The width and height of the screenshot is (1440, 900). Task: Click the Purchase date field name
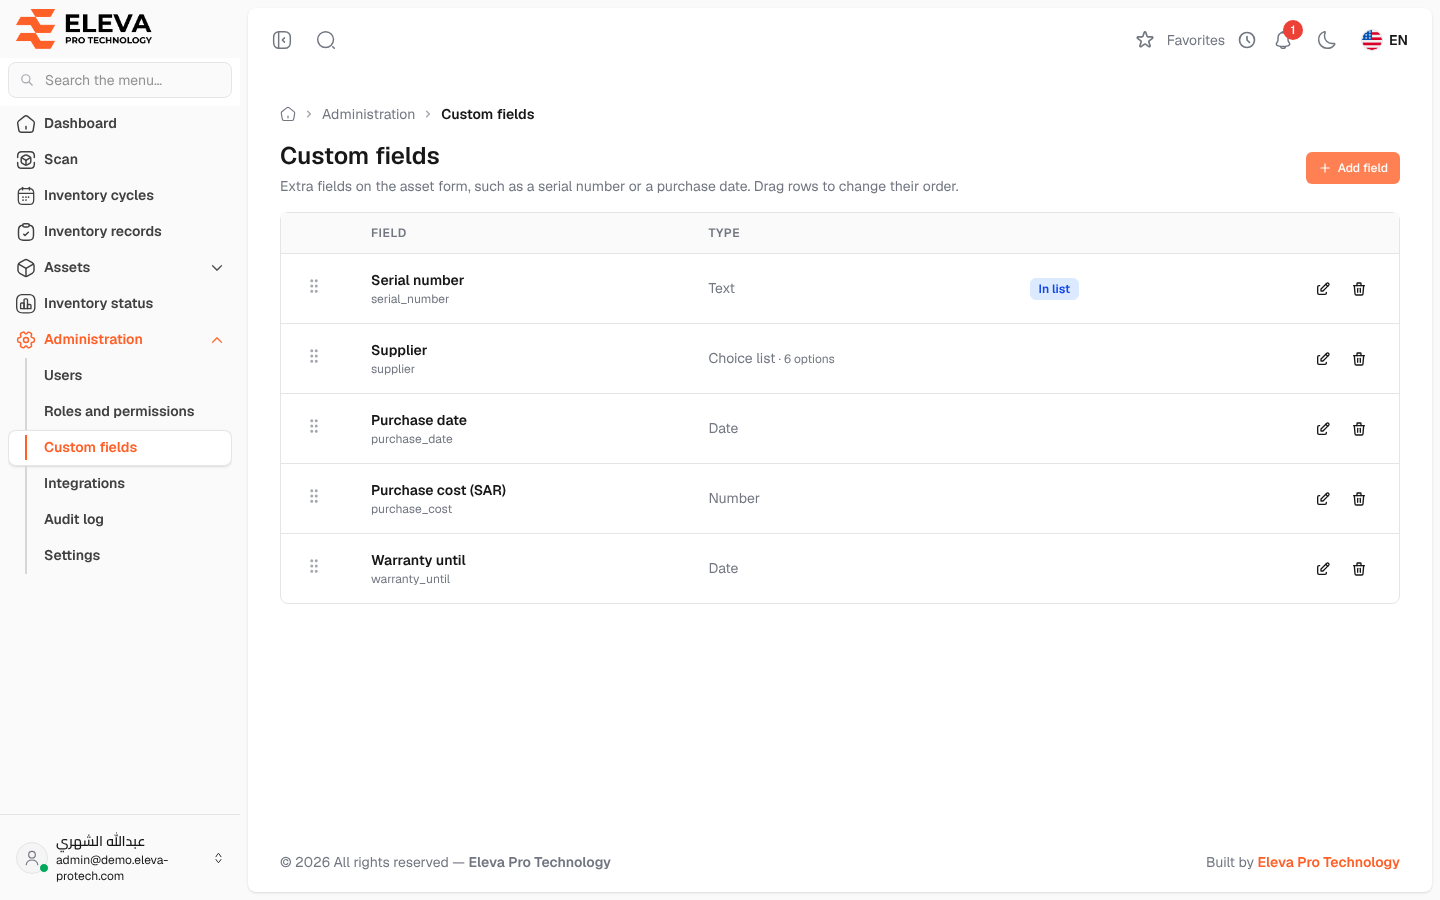point(419,420)
